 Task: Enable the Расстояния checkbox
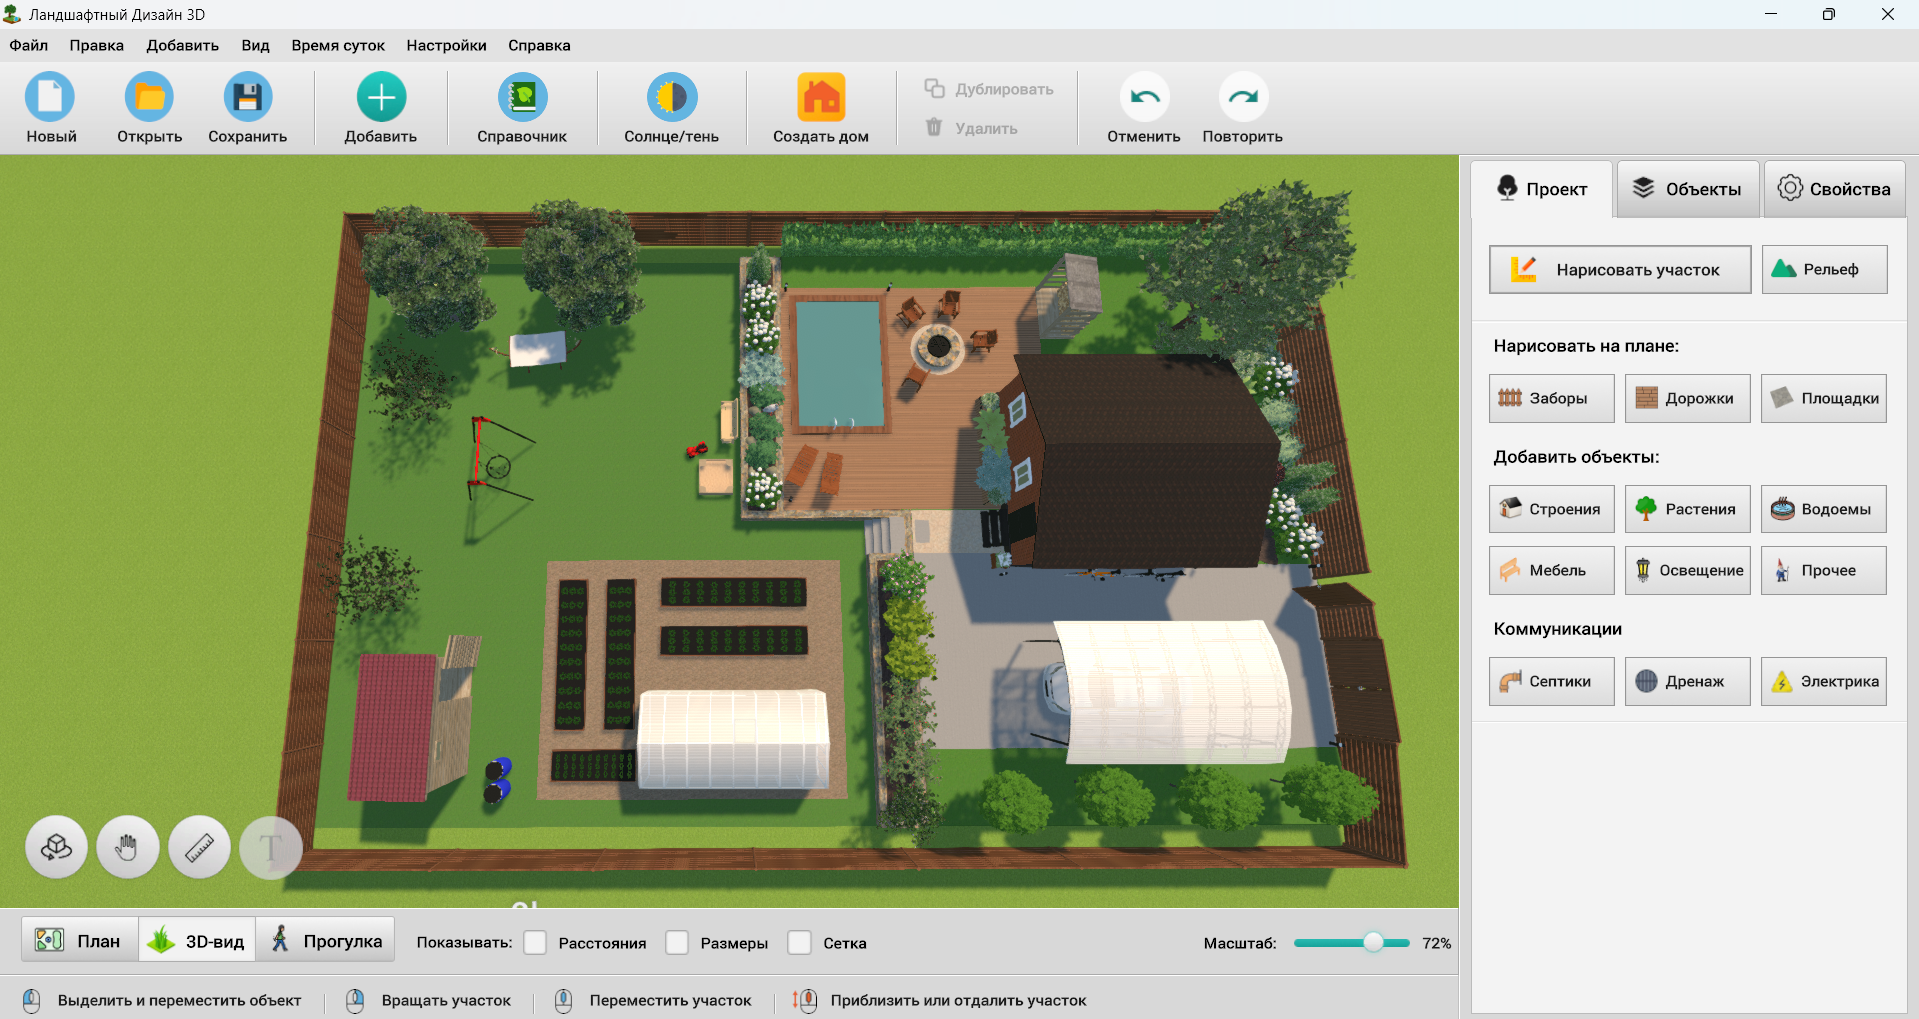[x=536, y=943]
